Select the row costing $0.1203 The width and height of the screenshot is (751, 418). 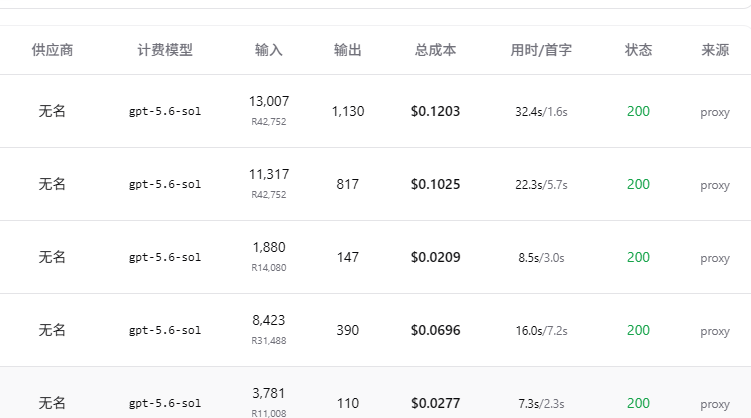coord(376,111)
